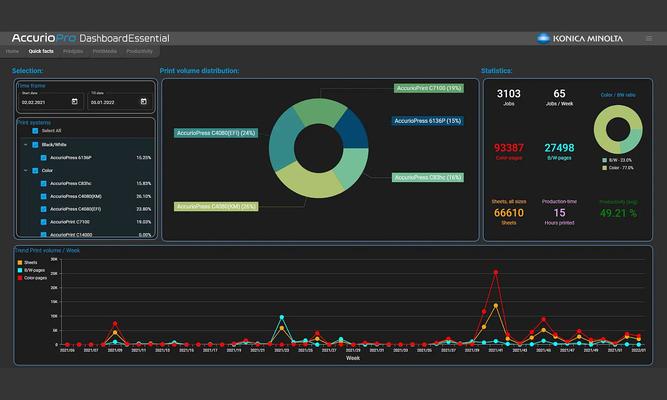
Task: Click the 19.03% value for AccurioPrint C7100
Action: [144, 222]
